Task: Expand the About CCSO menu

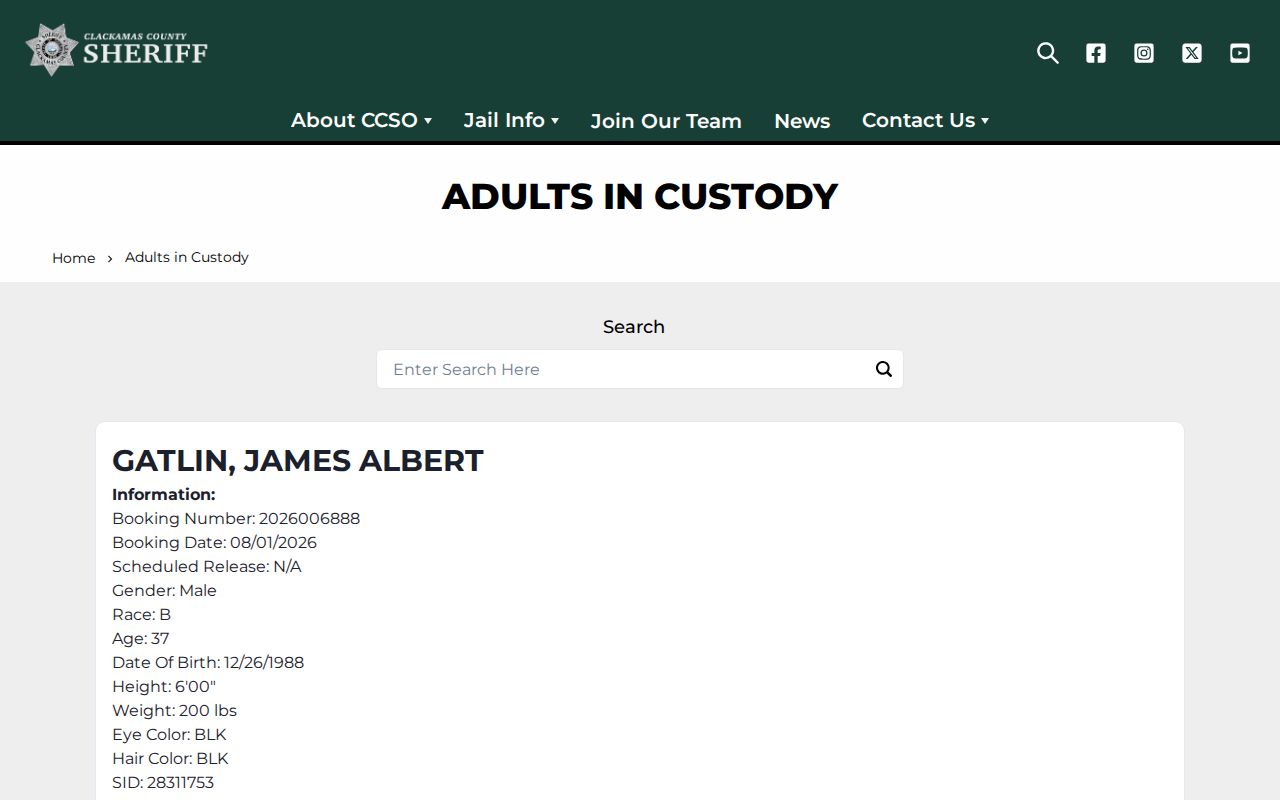Action: [x=361, y=120]
